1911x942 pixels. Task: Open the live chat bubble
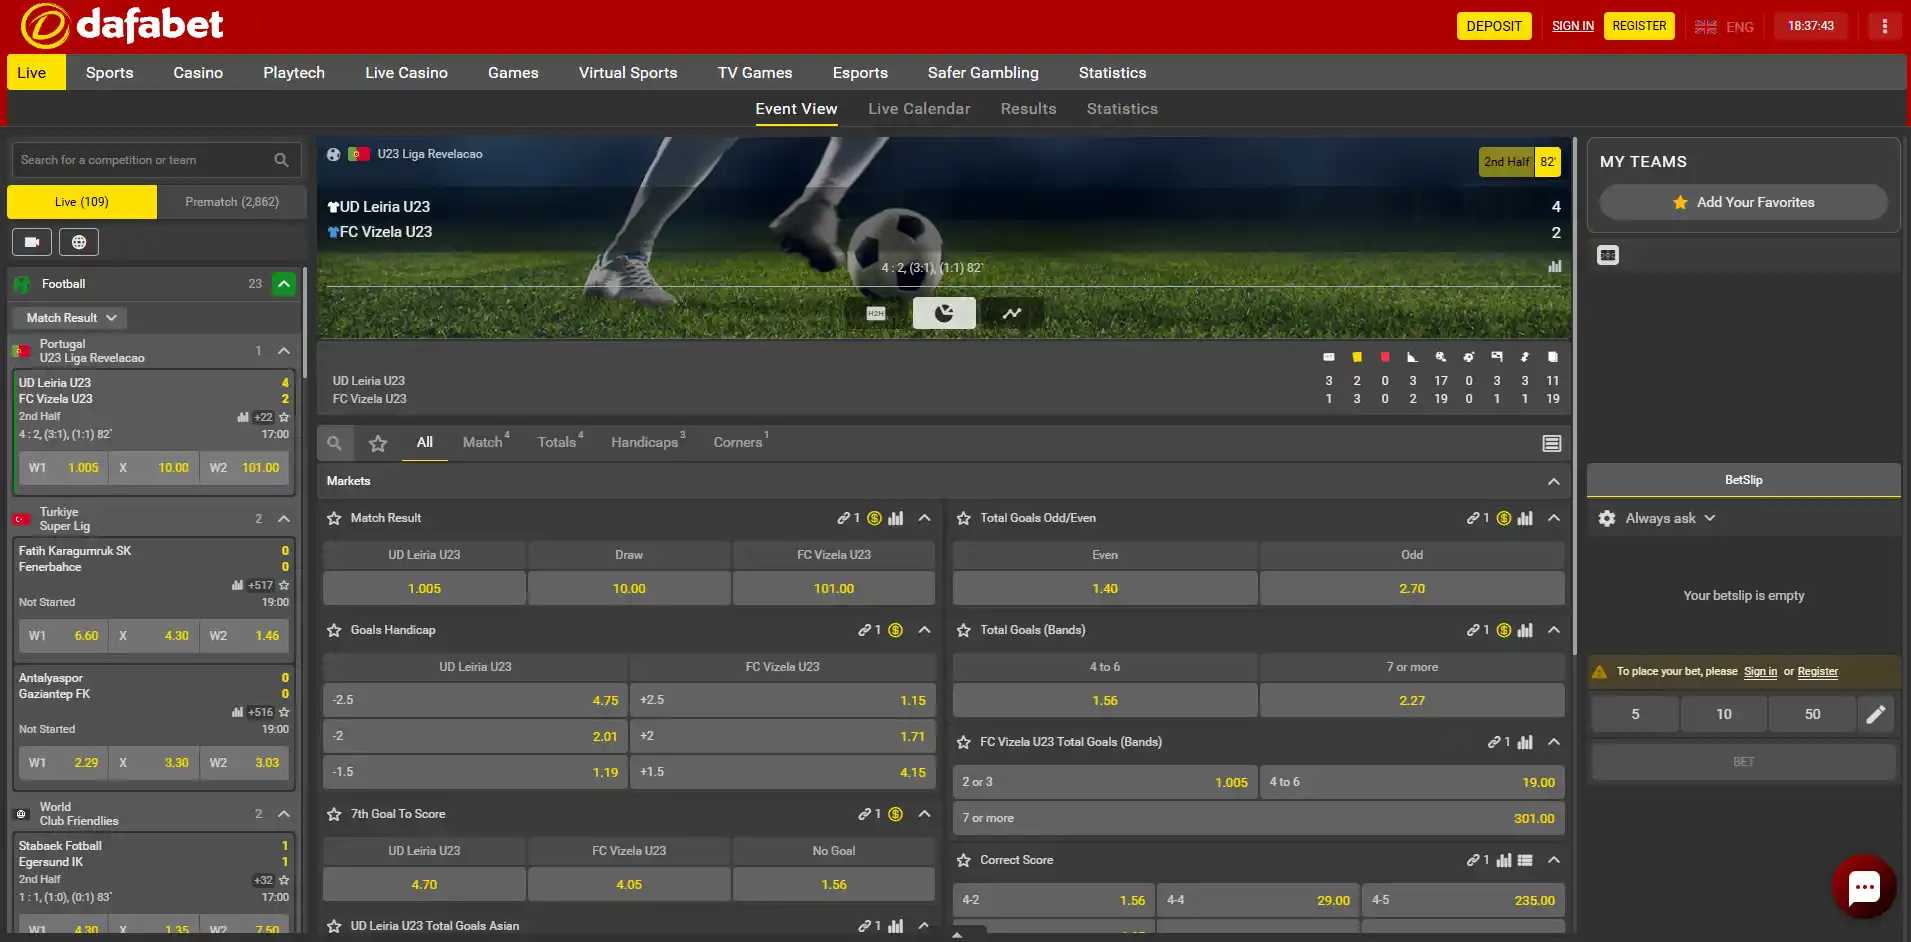[x=1864, y=886]
